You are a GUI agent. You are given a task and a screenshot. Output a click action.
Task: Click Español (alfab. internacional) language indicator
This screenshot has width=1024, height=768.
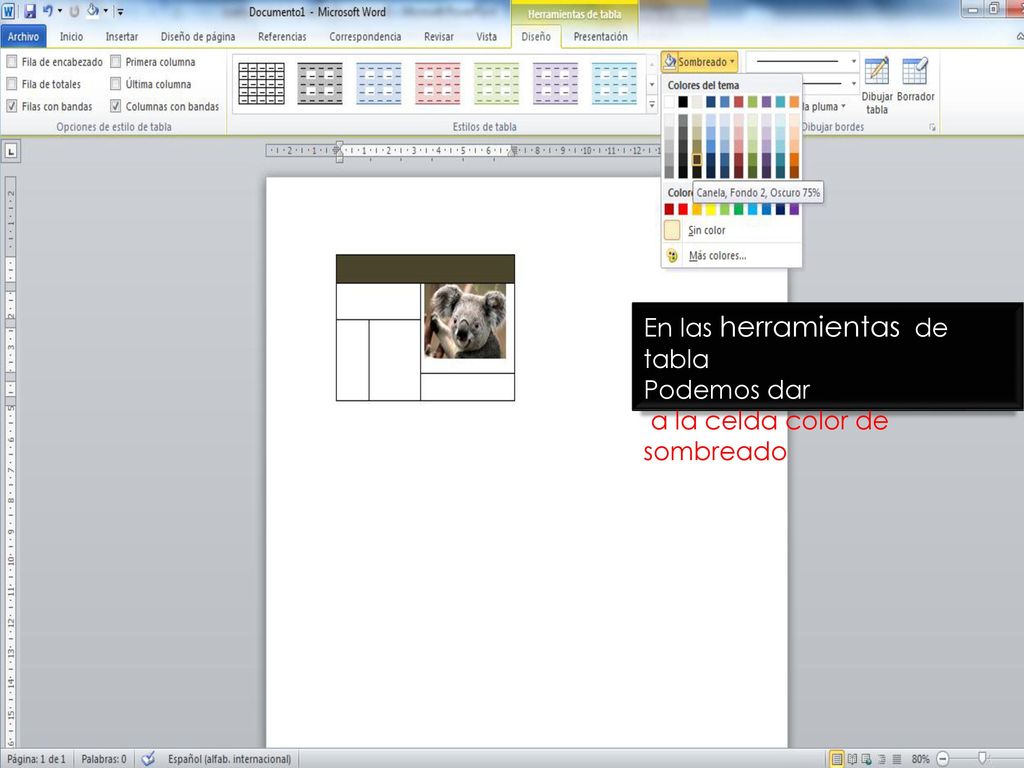point(229,759)
